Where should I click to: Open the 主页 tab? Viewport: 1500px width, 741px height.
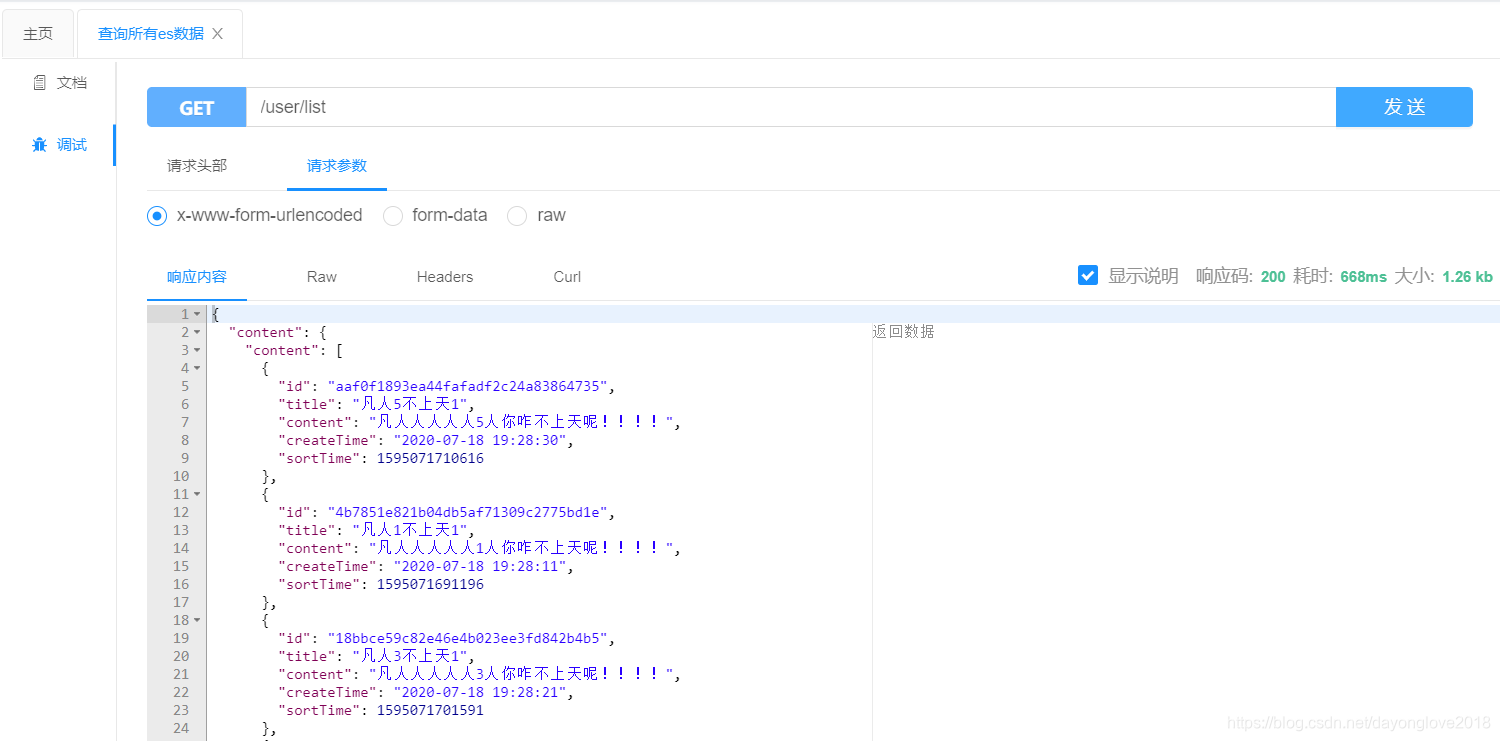coord(38,34)
